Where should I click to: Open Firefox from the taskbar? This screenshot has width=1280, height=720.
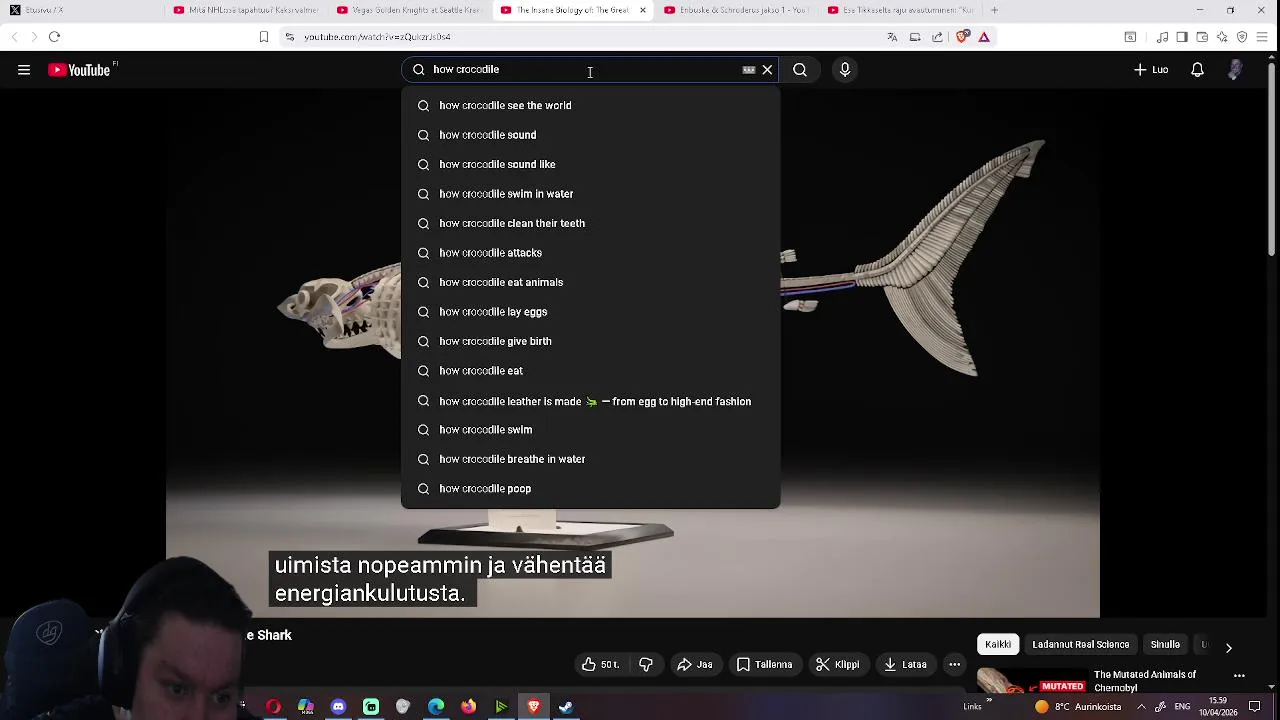click(468, 707)
